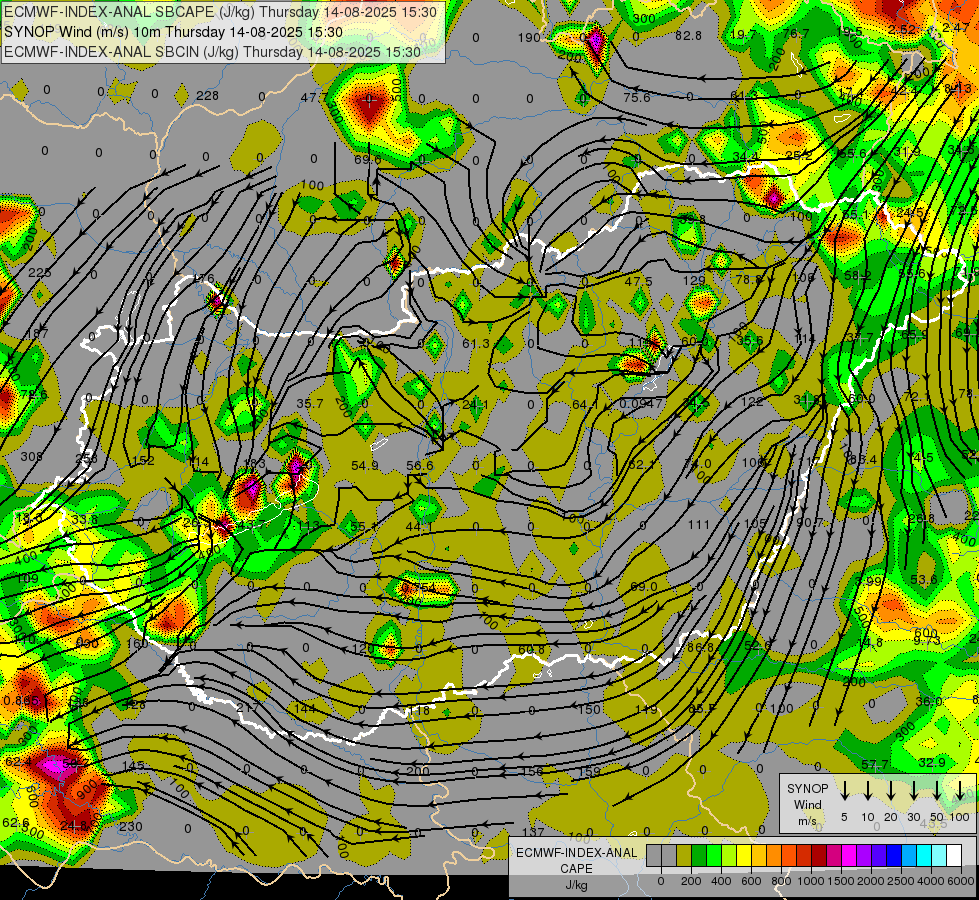Image resolution: width=979 pixels, height=900 pixels.
Task: Click the '122' value on the map
Action: 752,402
